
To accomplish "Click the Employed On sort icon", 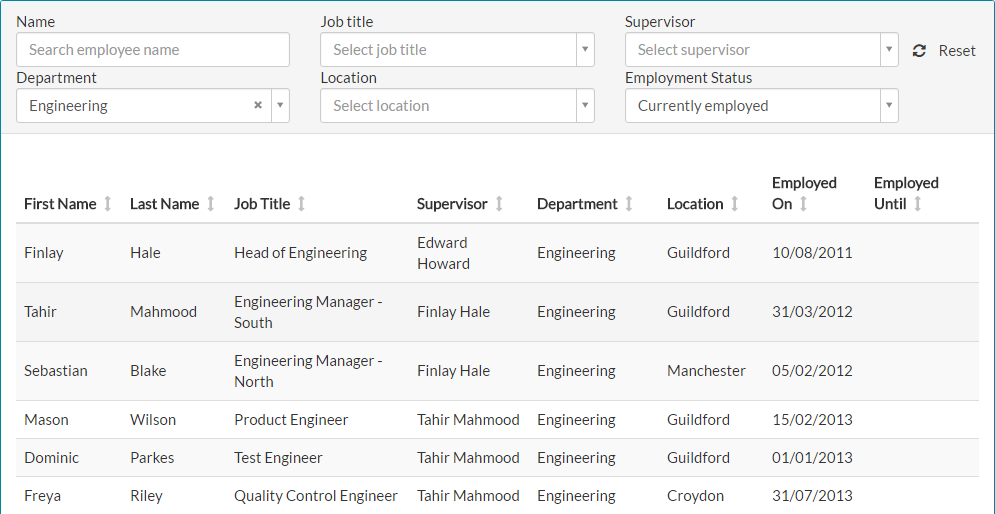I will click(803, 204).
